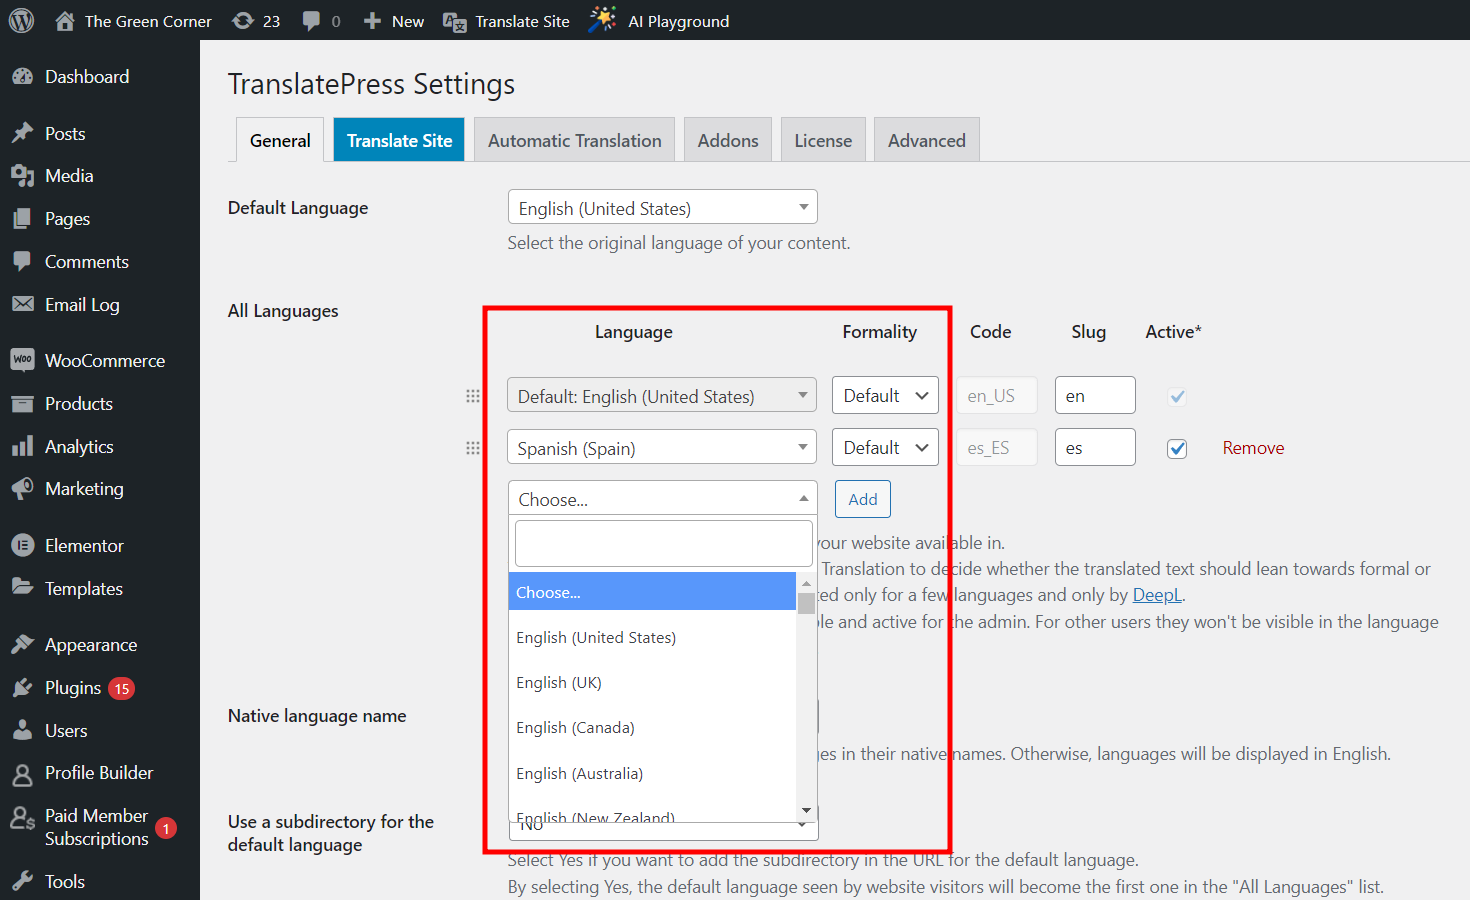Open the updates icon showing 23

pyautogui.click(x=255, y=20)
